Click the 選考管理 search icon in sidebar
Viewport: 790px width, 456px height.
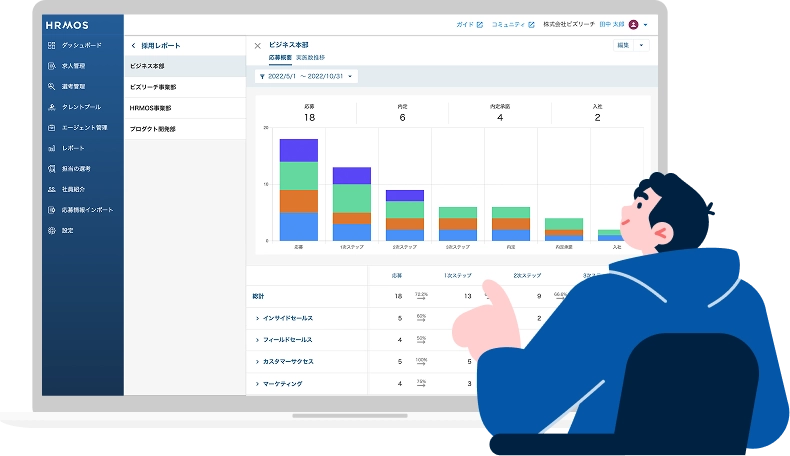pos(51,86)
